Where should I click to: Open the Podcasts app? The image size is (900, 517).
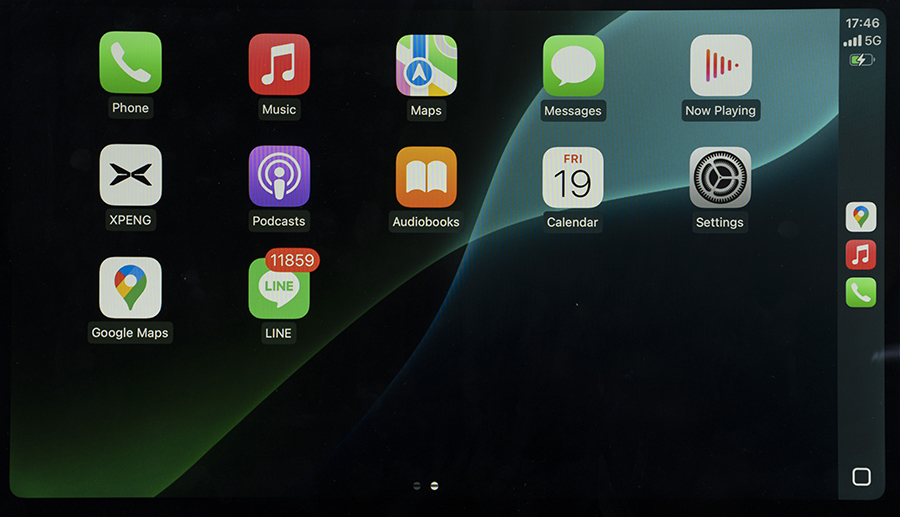click(x=279, y=176)
